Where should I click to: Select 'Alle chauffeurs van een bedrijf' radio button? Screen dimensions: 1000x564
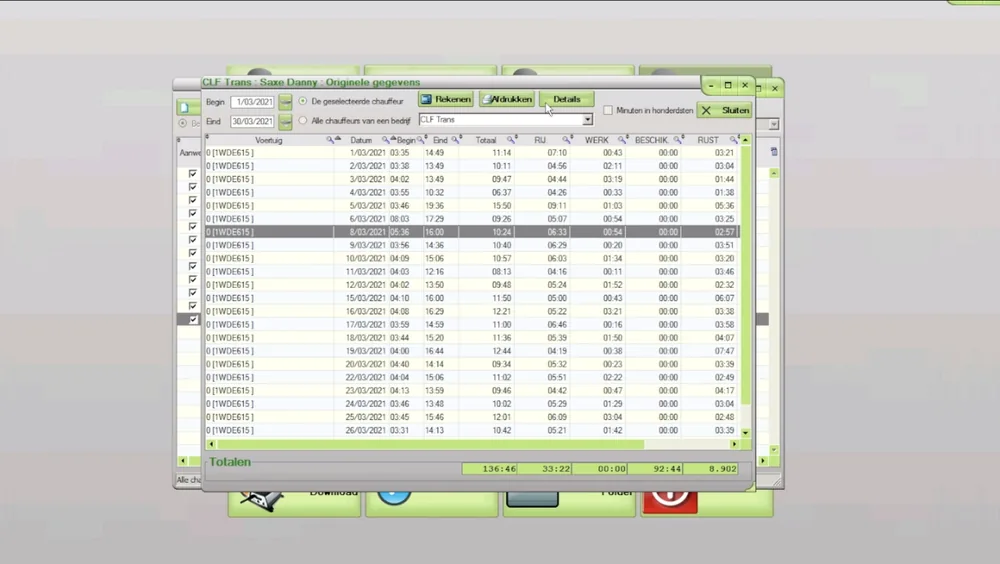click(x=303, y=120)
